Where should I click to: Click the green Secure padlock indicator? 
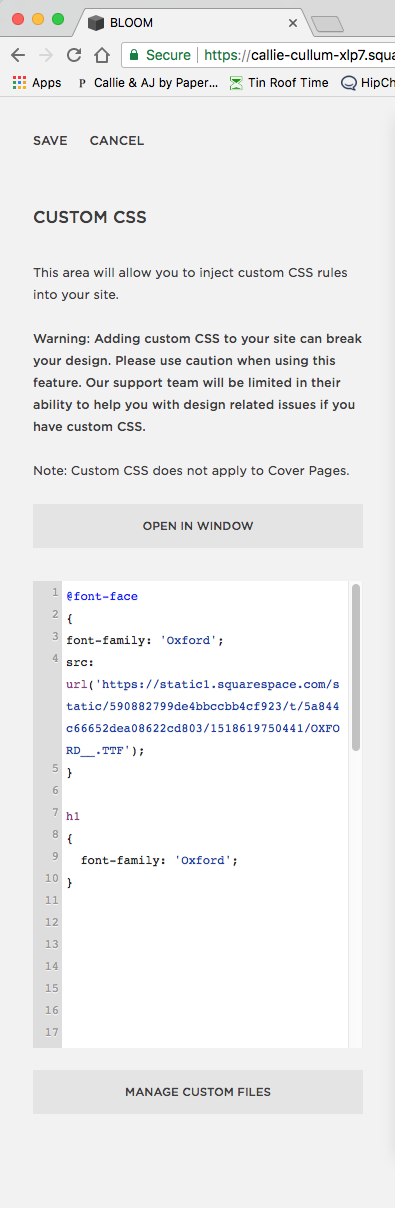point(160,55)
